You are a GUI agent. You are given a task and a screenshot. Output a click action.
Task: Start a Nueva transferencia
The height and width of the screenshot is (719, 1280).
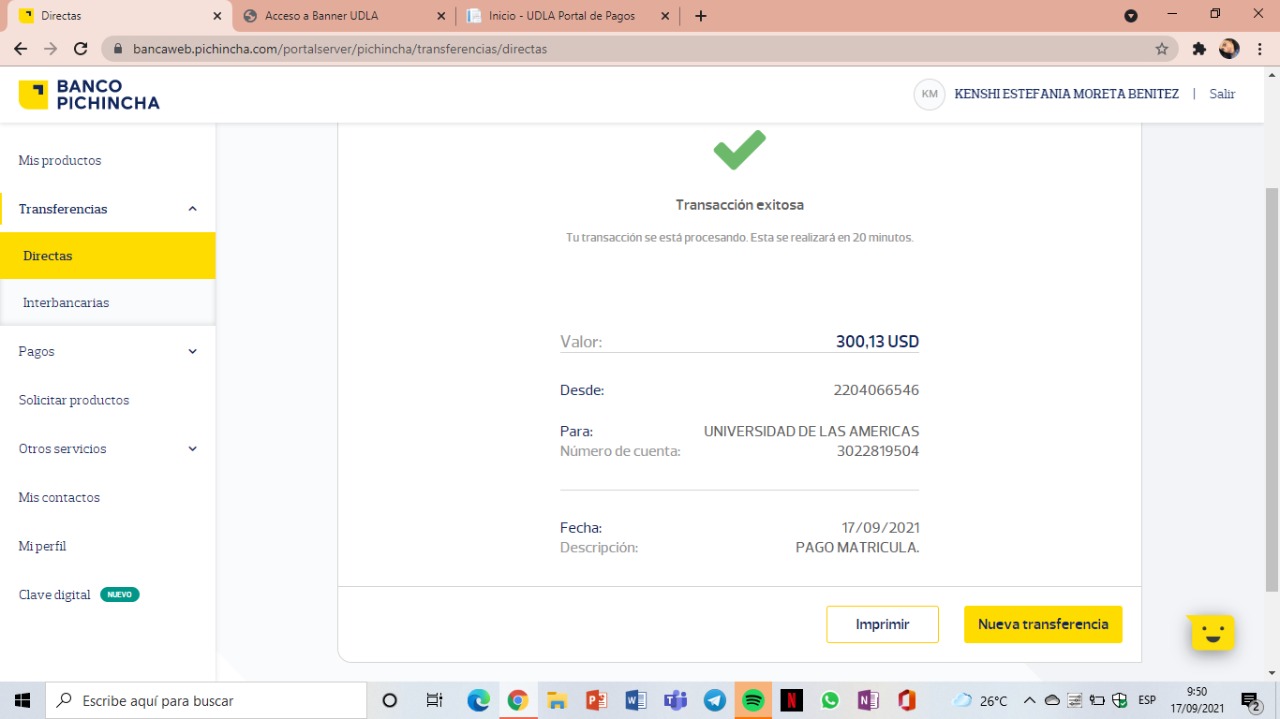coord(1042,624)
